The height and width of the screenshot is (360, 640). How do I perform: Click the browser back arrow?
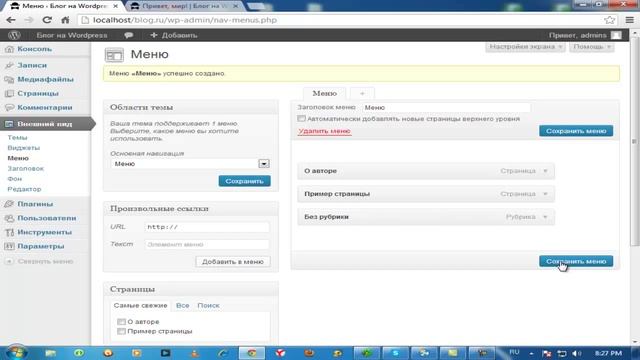tap(11, 20)
